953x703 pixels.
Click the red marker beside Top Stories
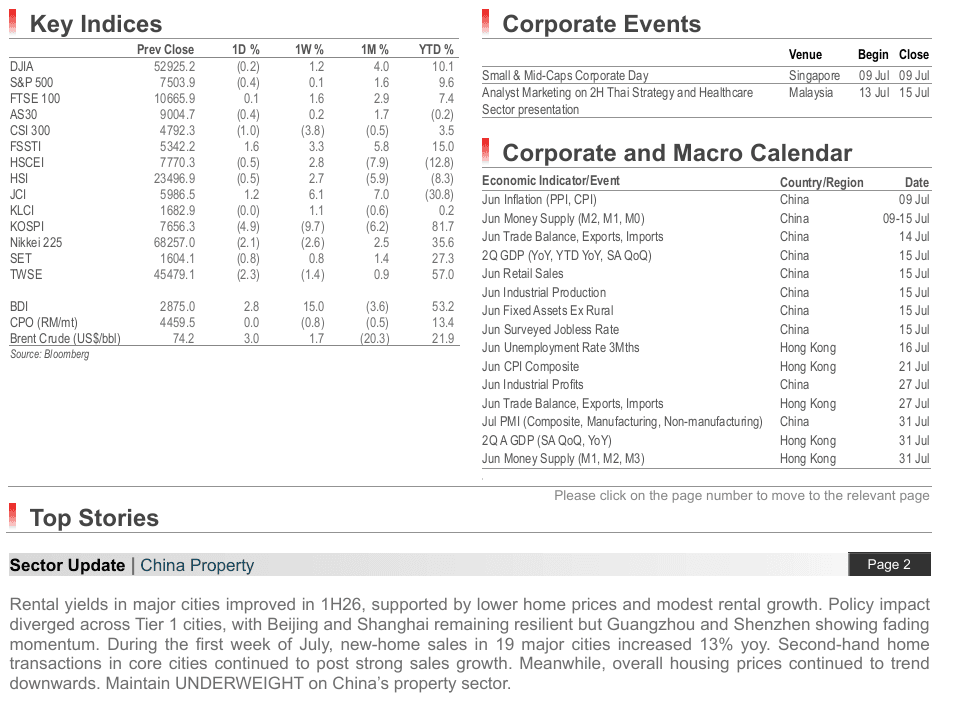[13, 516]
